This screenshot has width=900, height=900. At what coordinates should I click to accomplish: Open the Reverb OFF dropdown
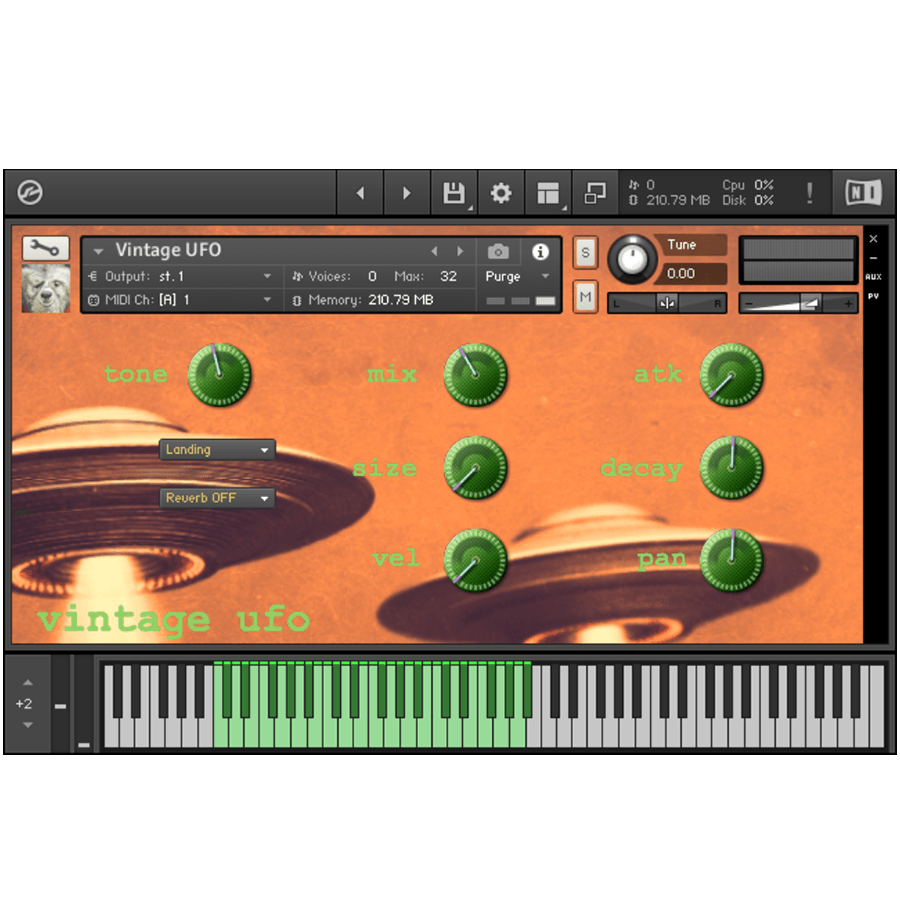217,498
